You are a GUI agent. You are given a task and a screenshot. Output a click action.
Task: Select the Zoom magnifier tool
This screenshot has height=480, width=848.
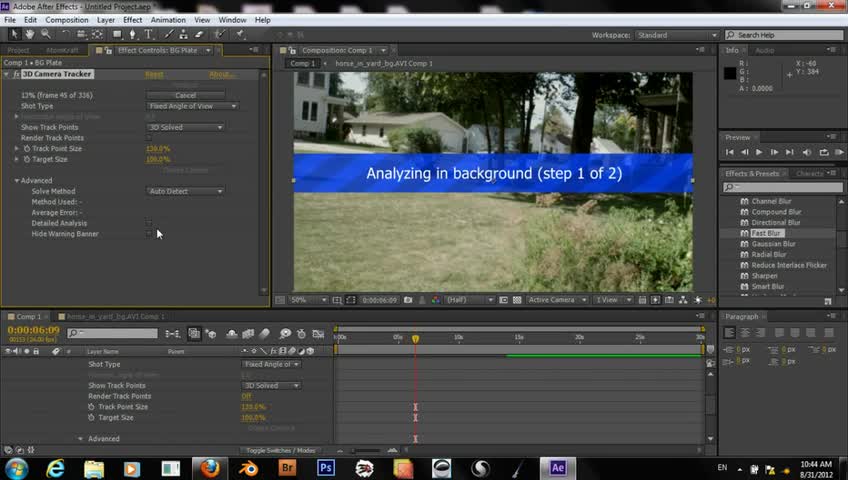click(46, 35)
